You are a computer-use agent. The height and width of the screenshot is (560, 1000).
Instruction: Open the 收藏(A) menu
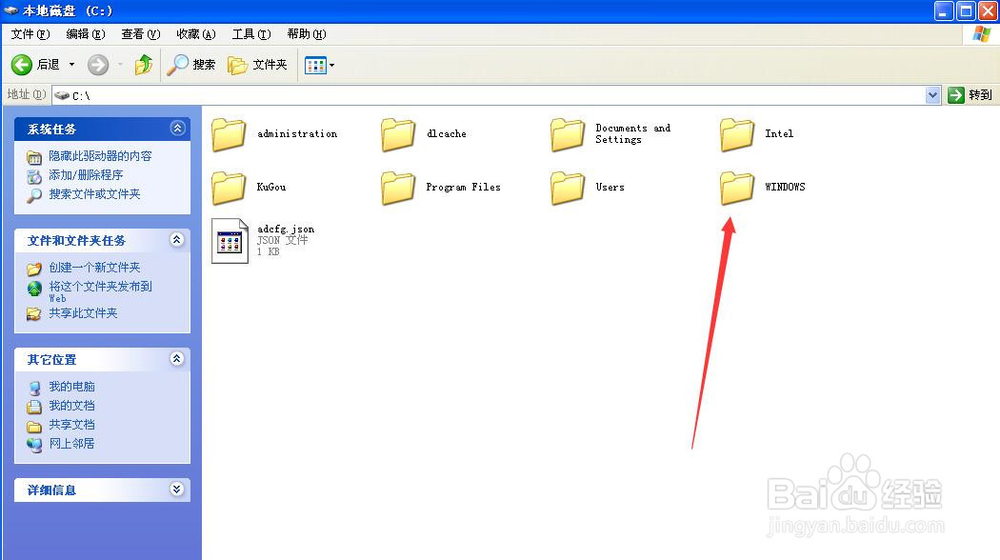tap(196, 34)
